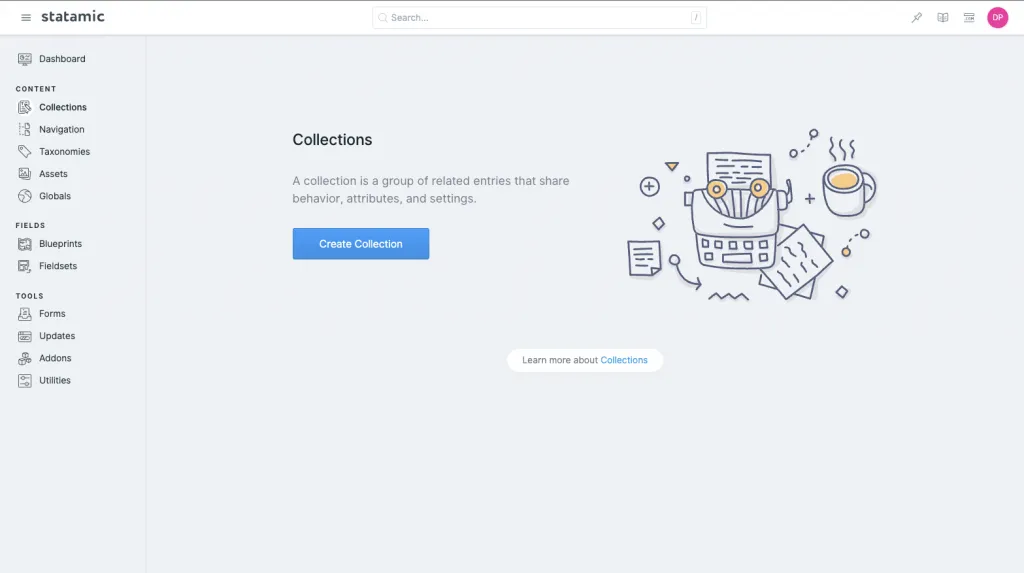Click the statamic logo
The image size is (1024, 573).
tap(72, 16)
